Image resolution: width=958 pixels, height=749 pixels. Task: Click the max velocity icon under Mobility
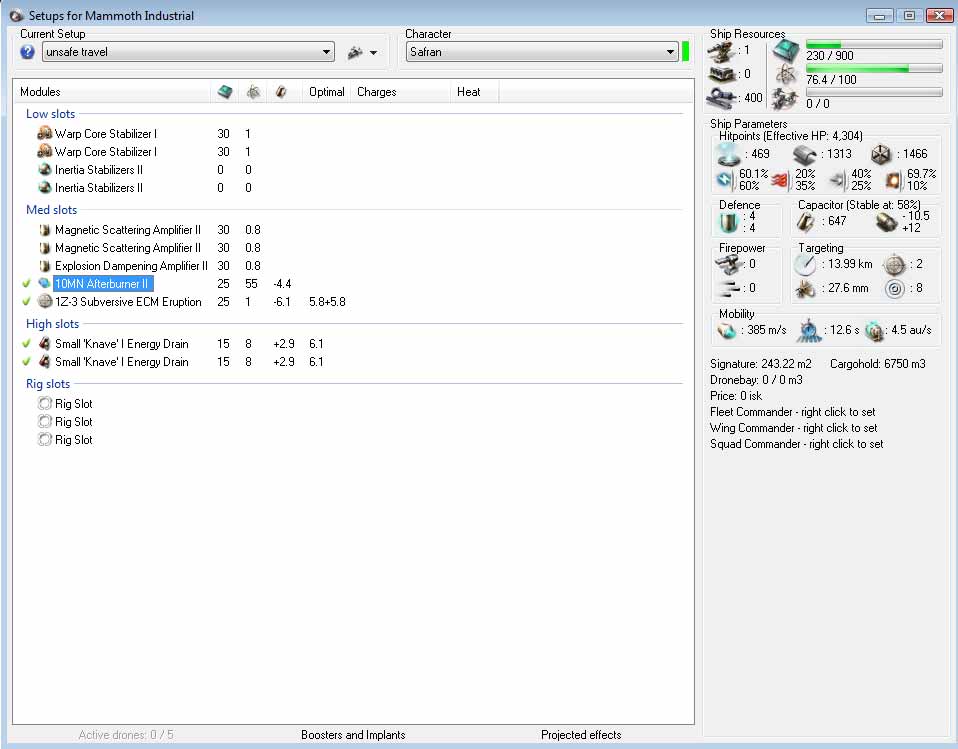click(x=727, y=329)
